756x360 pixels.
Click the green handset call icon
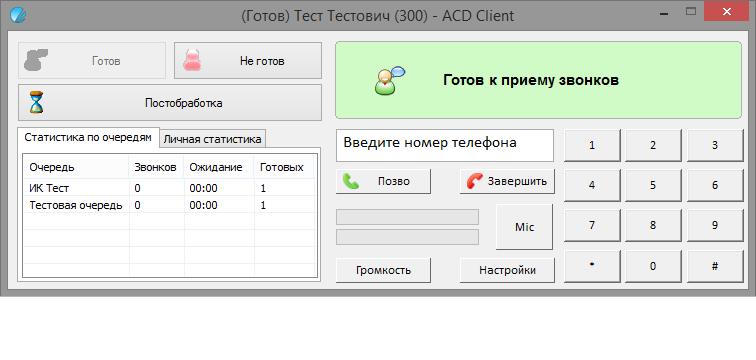click(x=351, y=181)
